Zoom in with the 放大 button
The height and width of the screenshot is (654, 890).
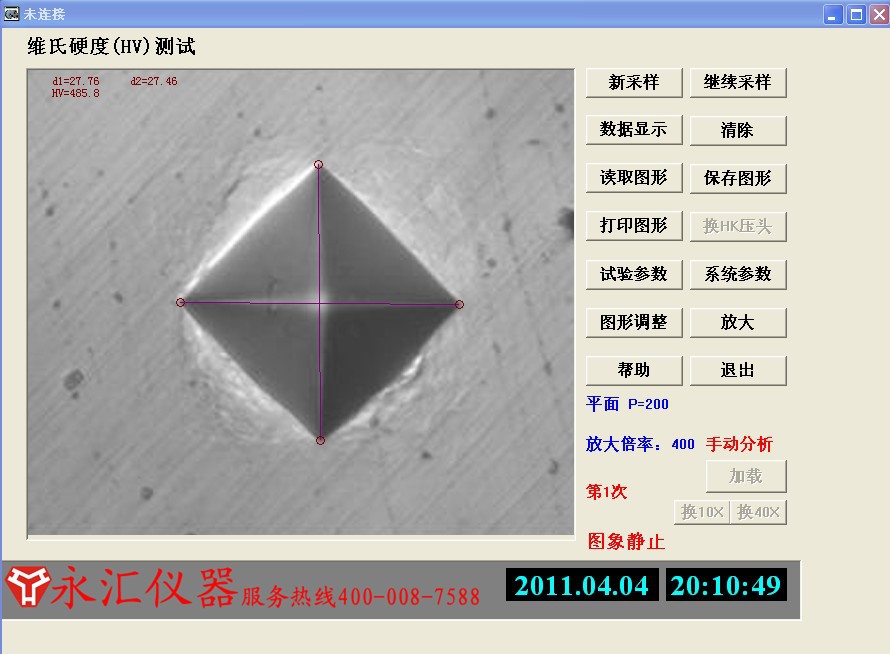pos(737,322)
